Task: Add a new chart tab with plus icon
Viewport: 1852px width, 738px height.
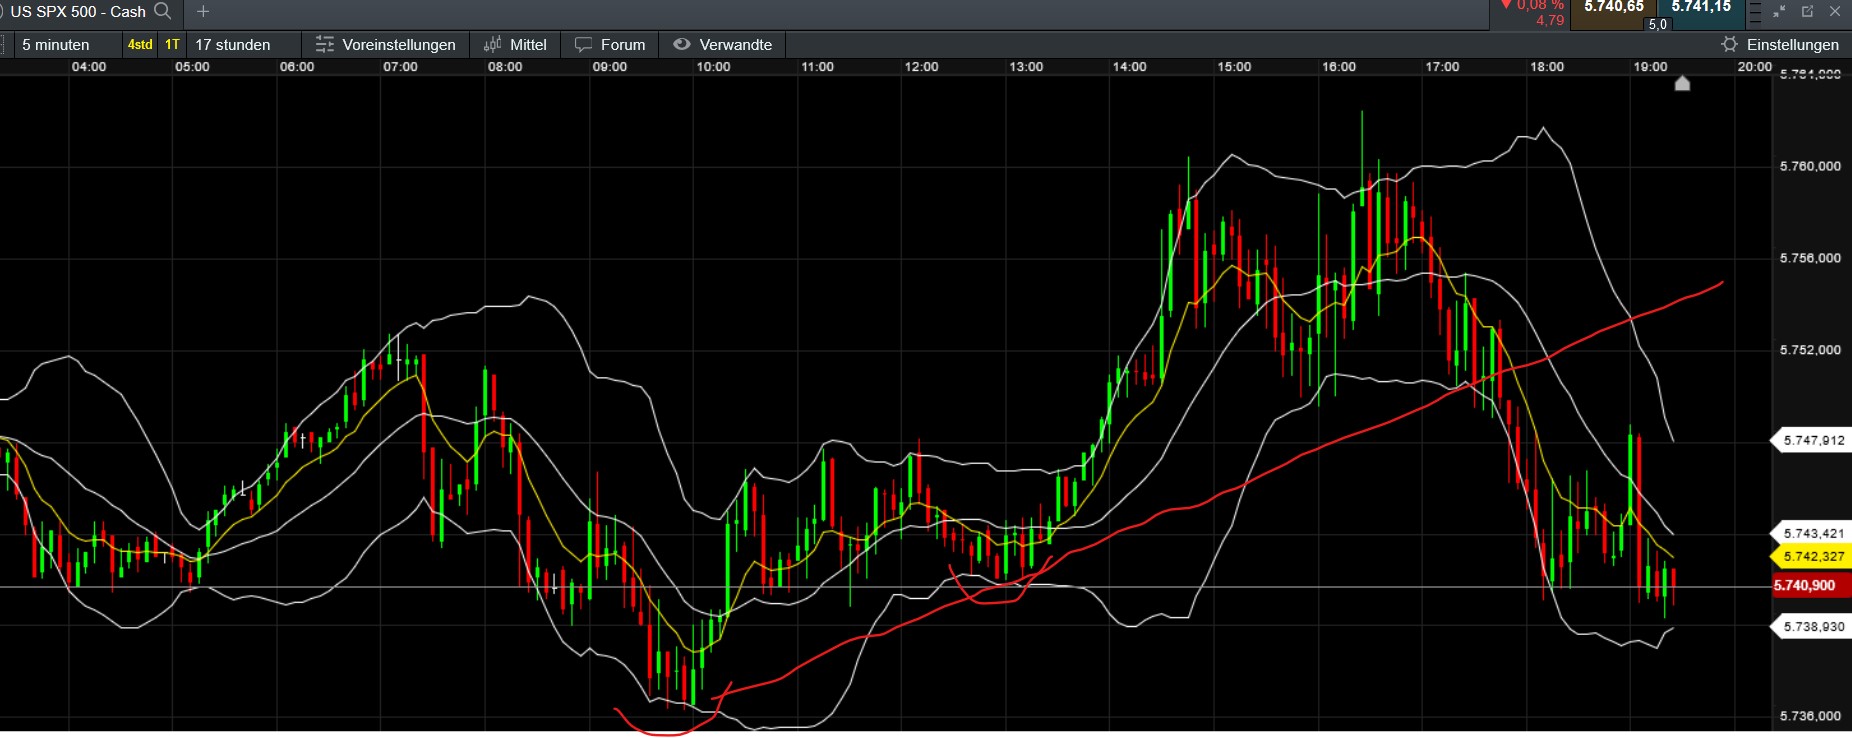Action: (x=203, y=11)
